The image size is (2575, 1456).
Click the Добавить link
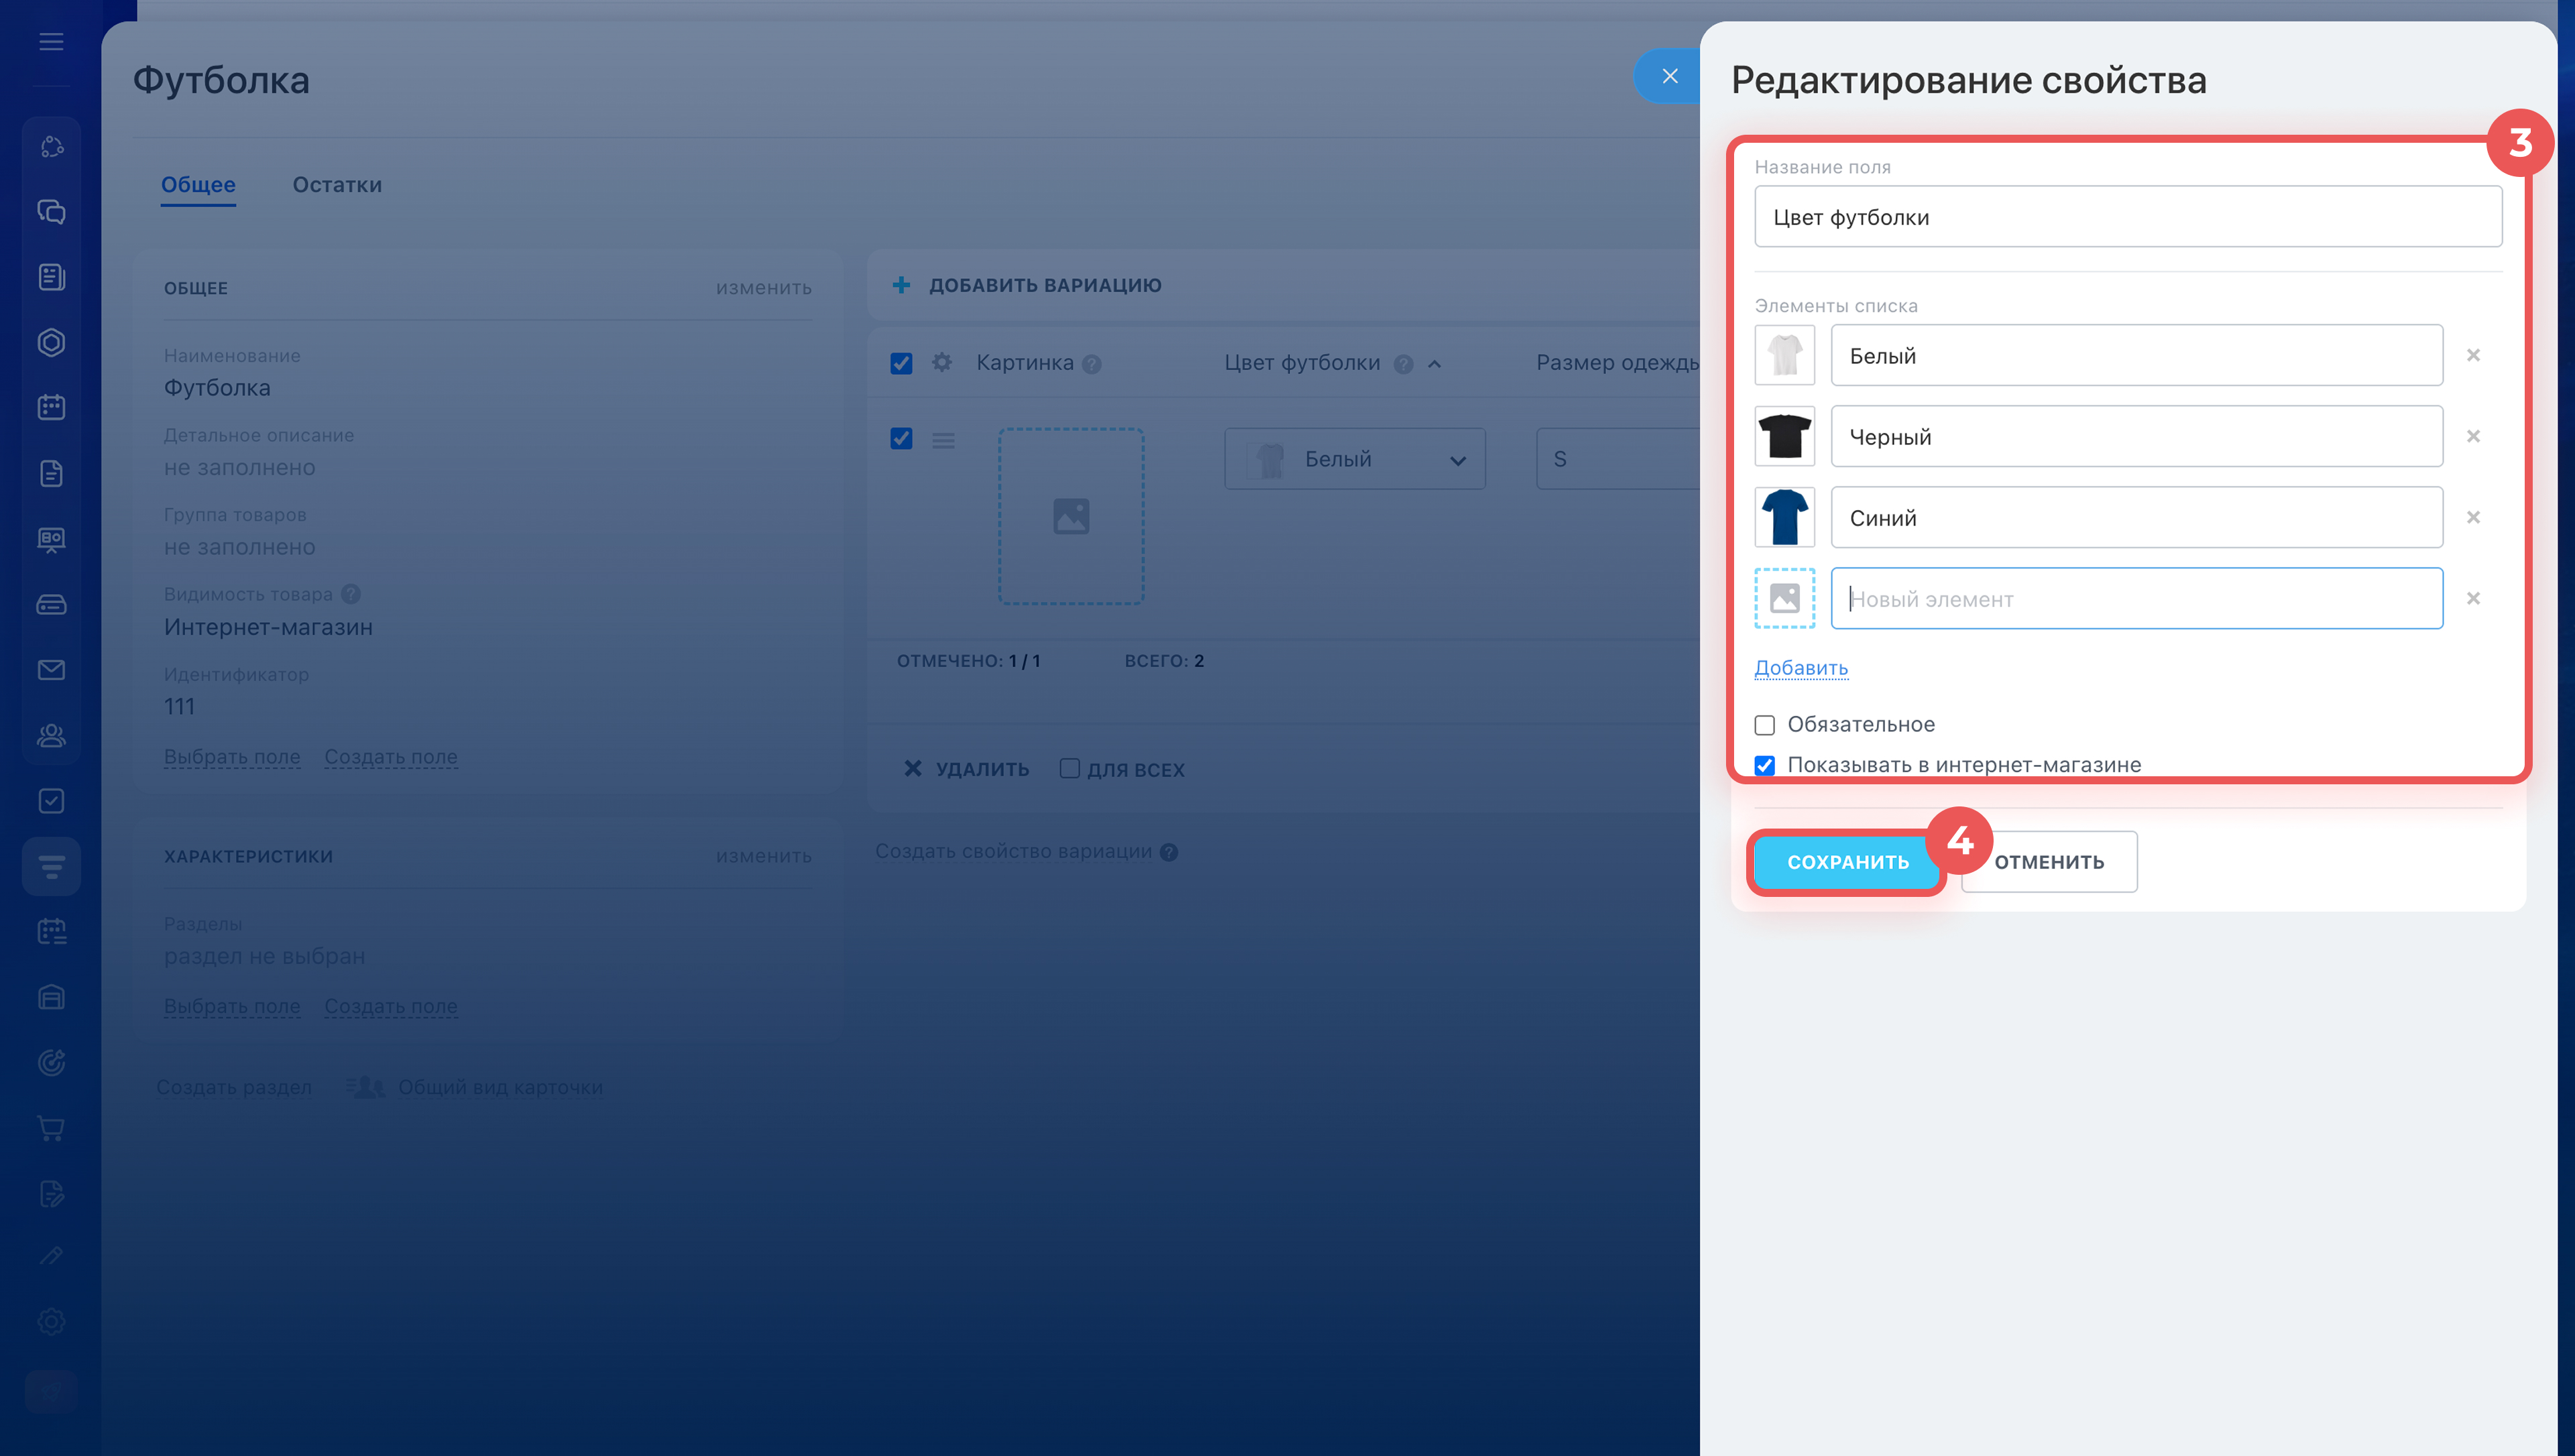point(1800,667)
